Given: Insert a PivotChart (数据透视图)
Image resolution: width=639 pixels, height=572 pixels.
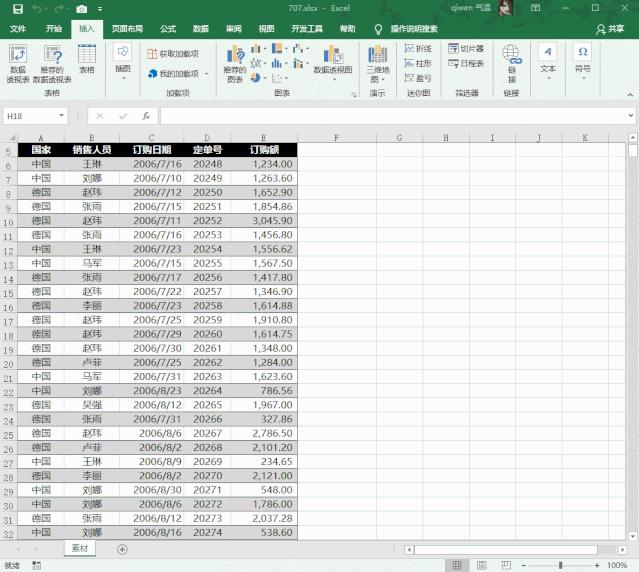Looking at the screenshot, I should click(x=333, y=62).
